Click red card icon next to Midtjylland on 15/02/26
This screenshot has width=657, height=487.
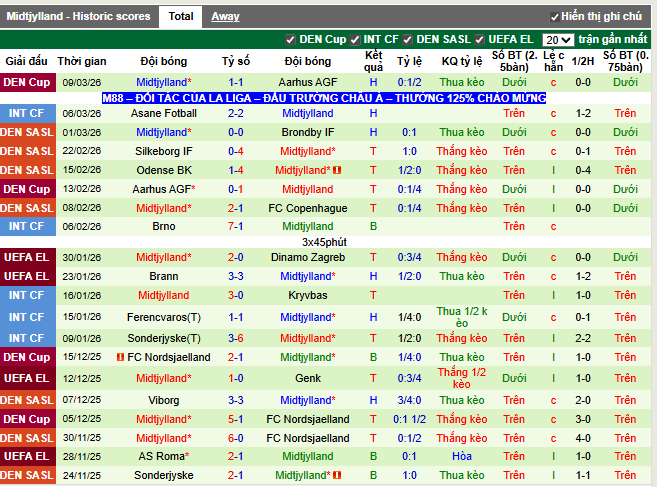tap(337, 170)
